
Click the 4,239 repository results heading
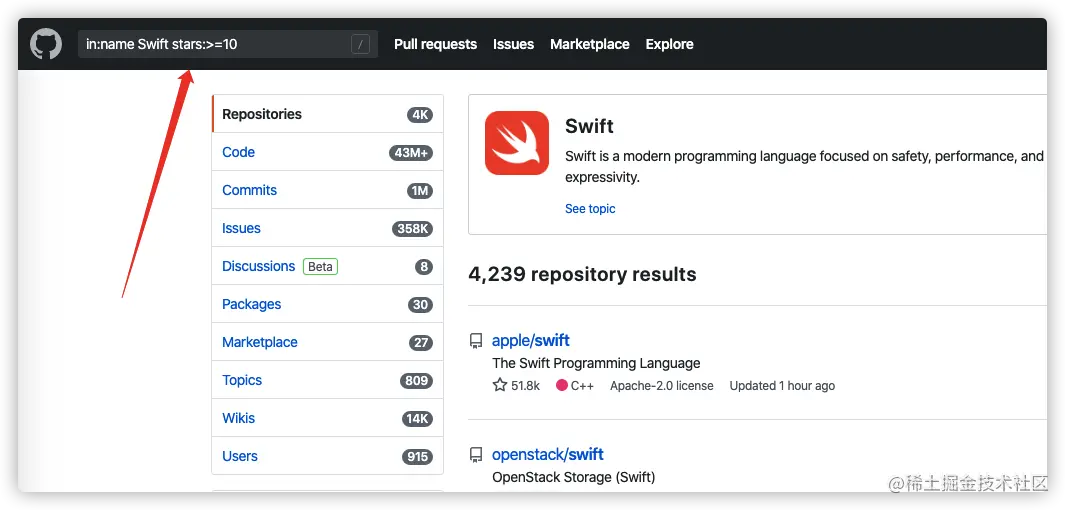point(582,274)
